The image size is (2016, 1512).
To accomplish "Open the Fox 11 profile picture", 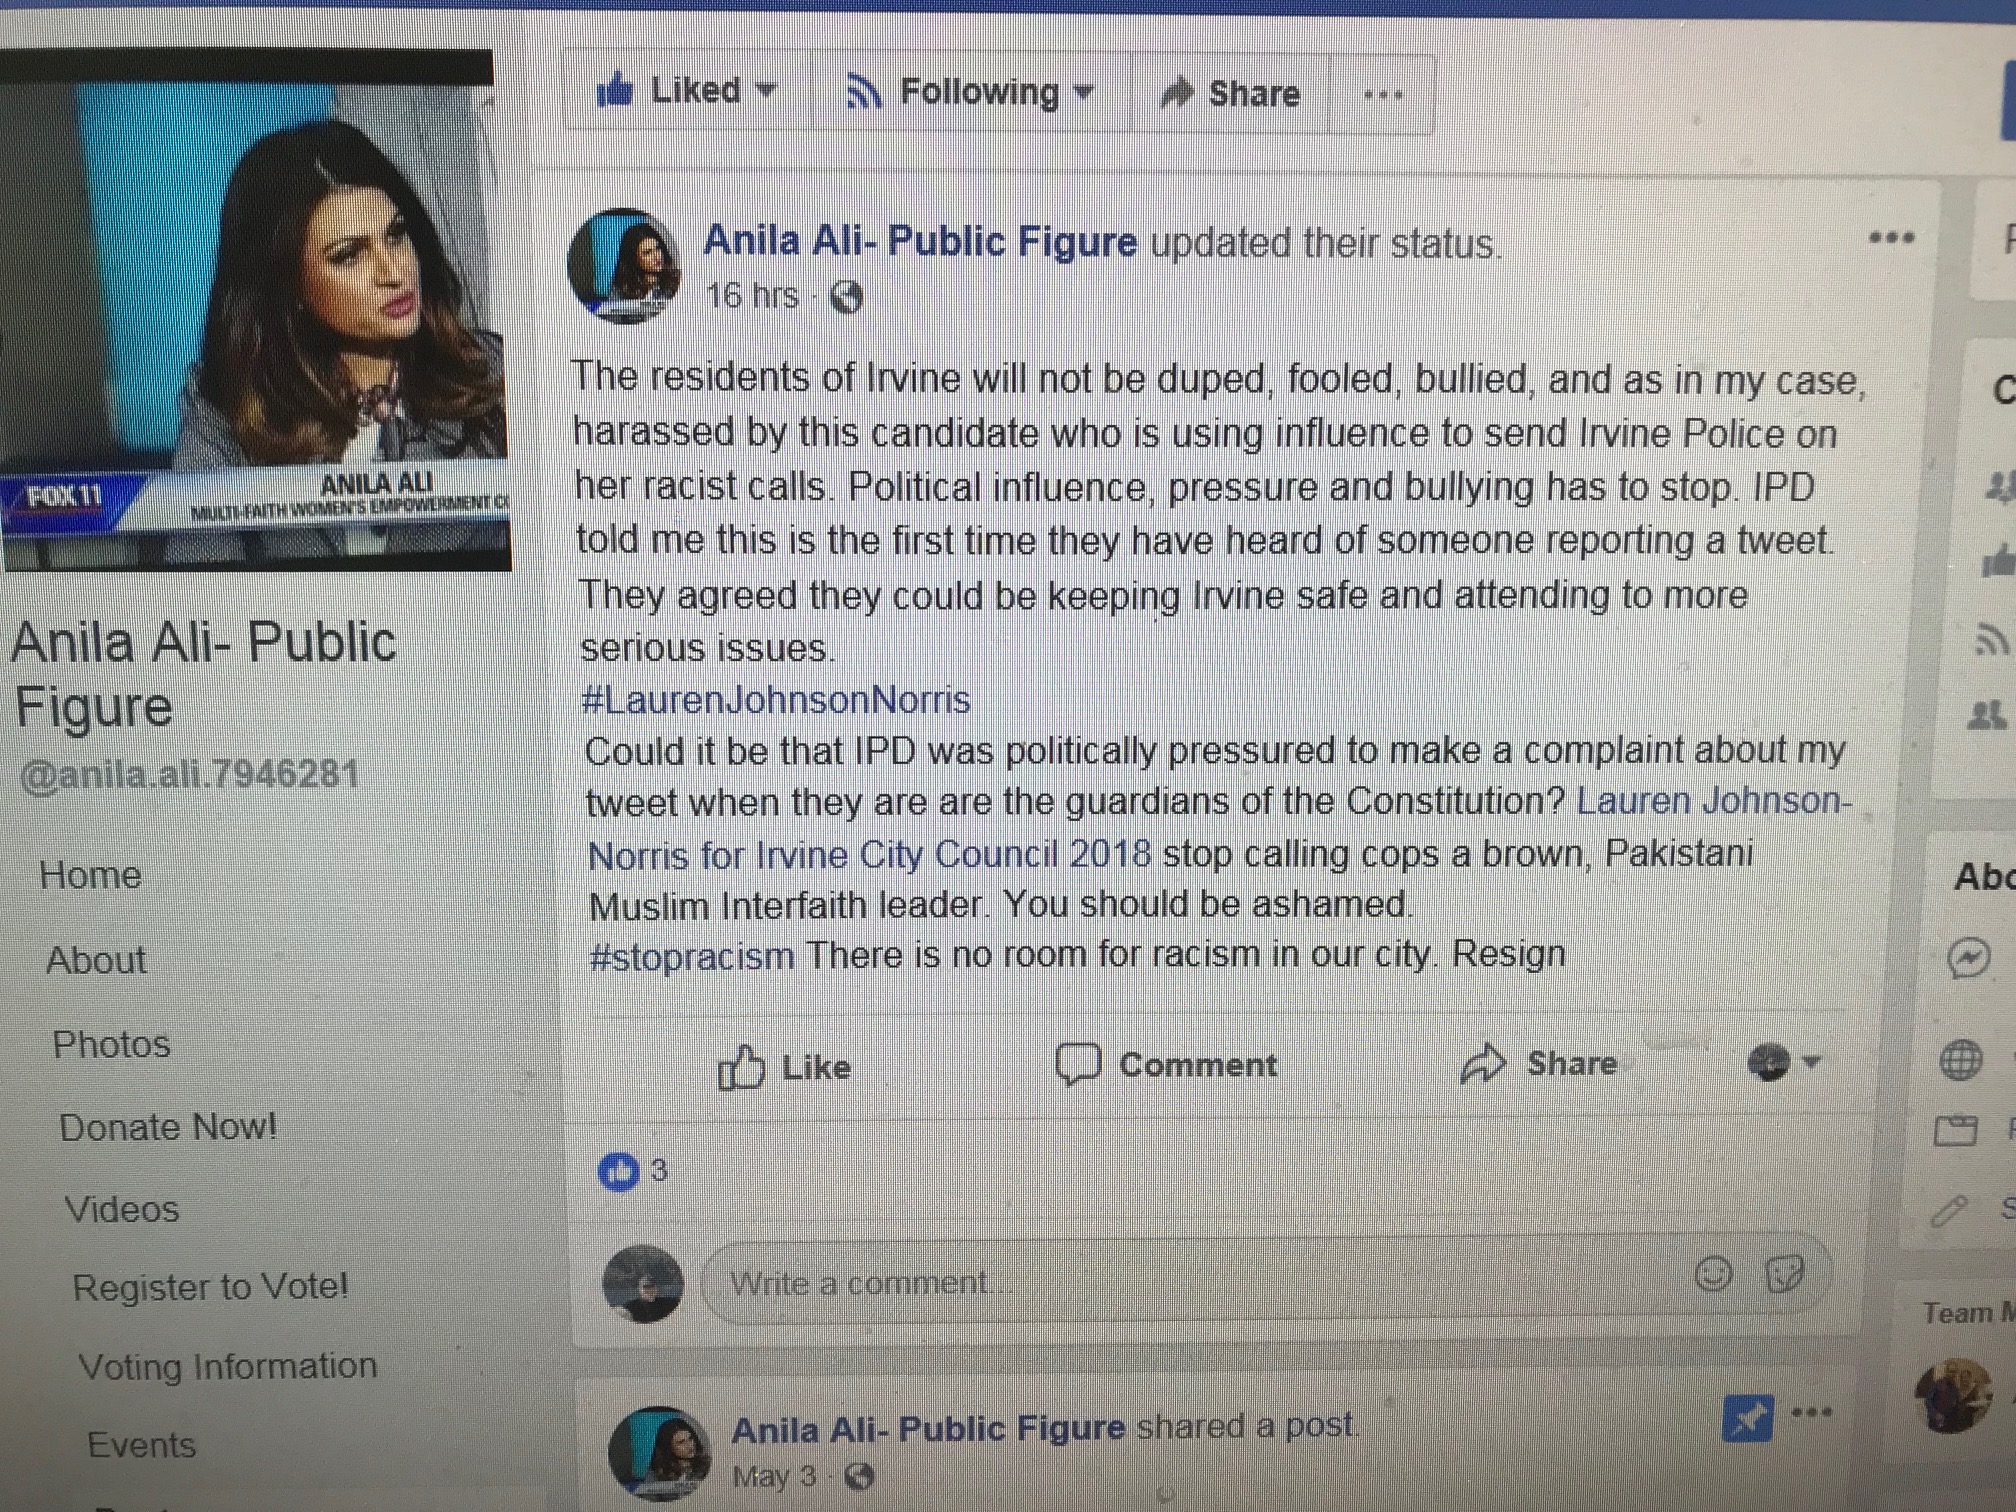I will coord(256,311).
